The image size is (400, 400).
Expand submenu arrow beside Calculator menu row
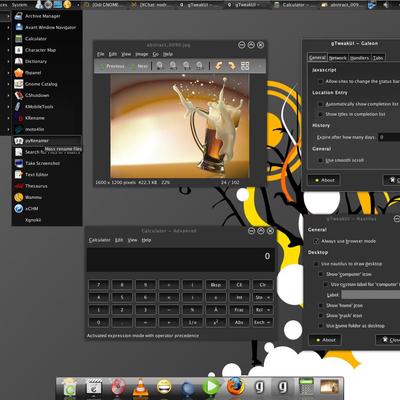[x=8, y=39]
